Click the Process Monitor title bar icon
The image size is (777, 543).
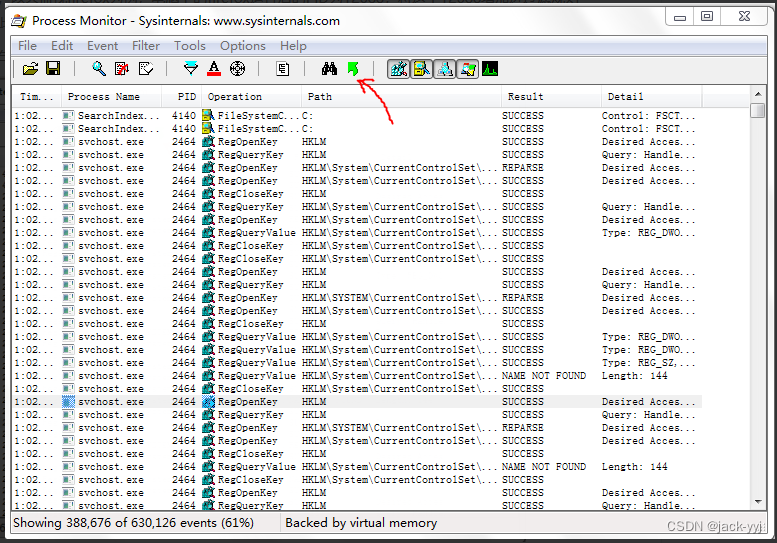19,21
